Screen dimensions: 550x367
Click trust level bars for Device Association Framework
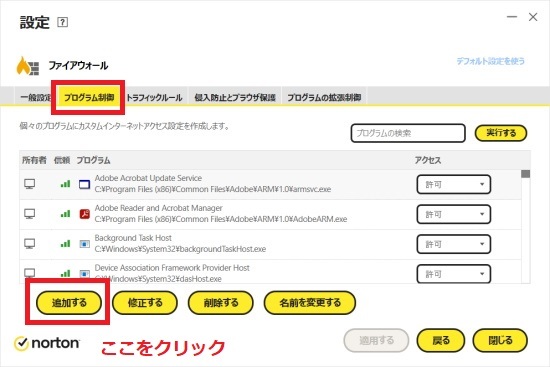click(x=65, y=273)
